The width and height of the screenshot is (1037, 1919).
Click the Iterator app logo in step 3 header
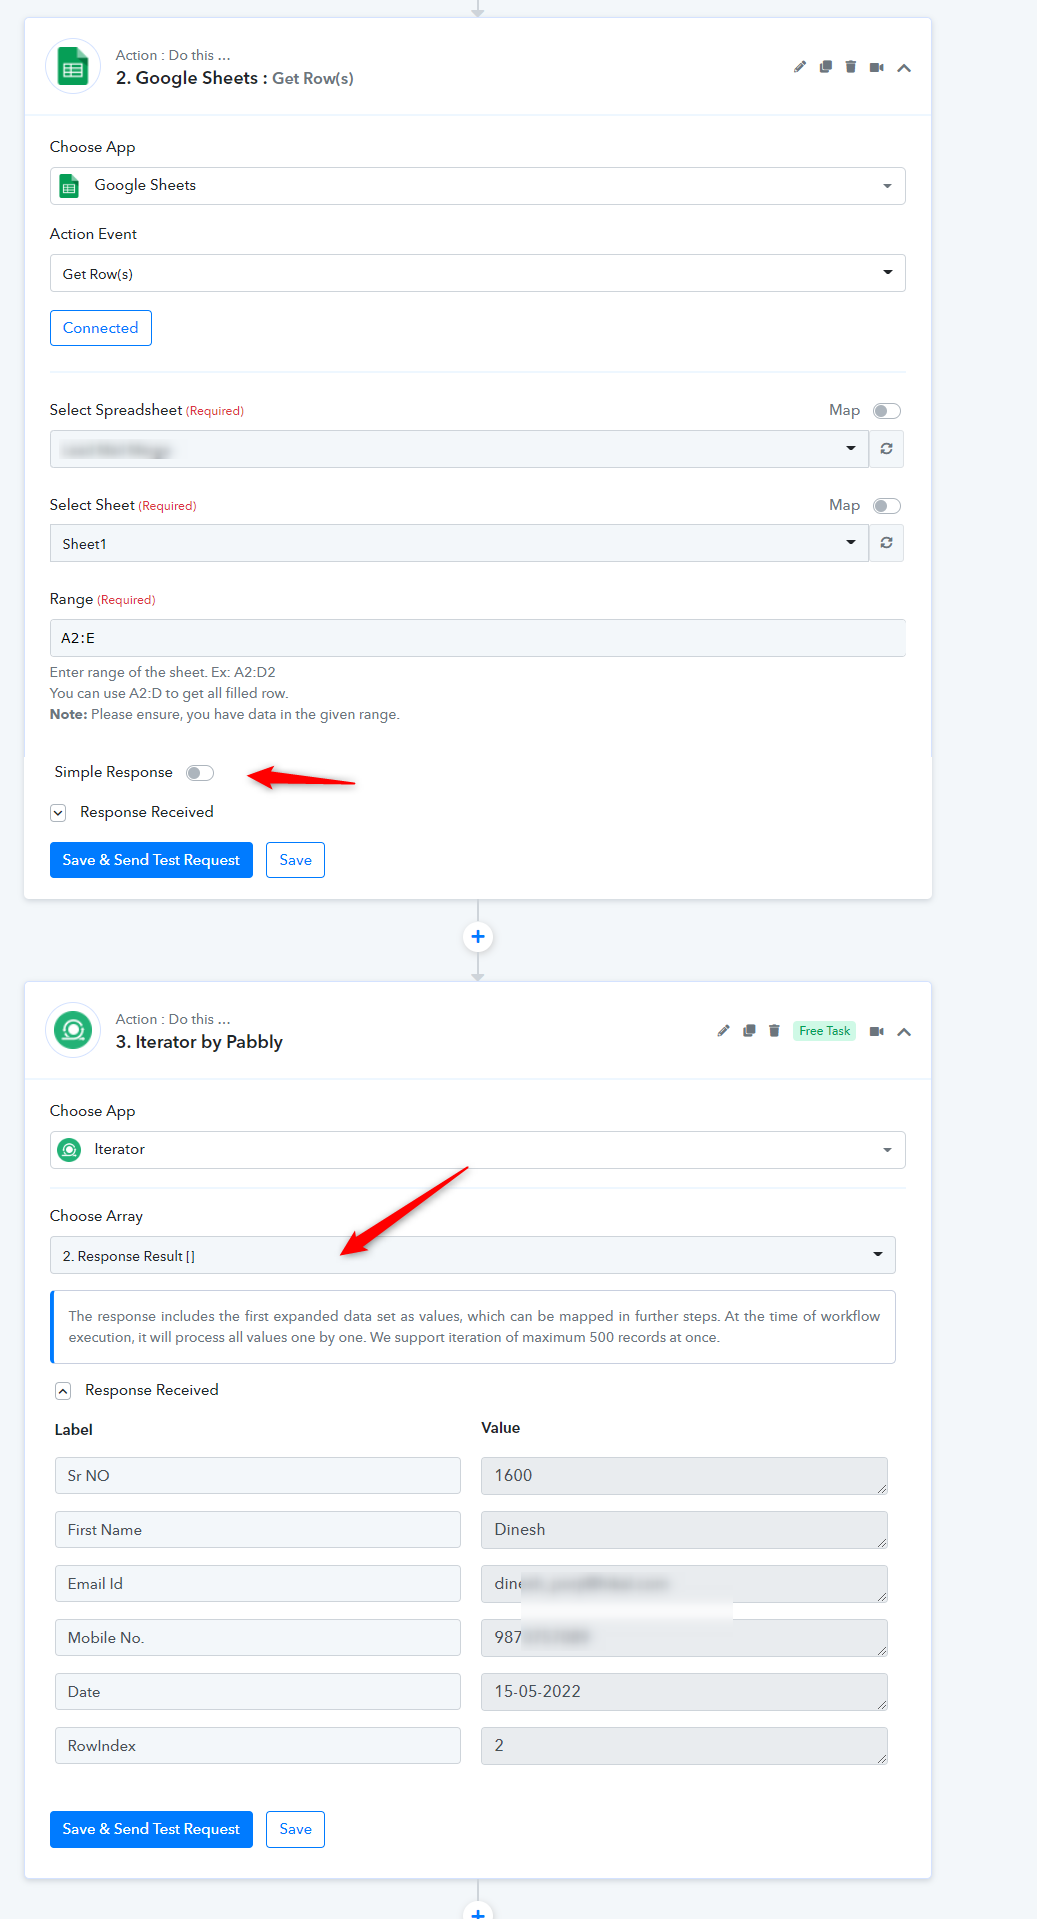tap(73, 1030)
